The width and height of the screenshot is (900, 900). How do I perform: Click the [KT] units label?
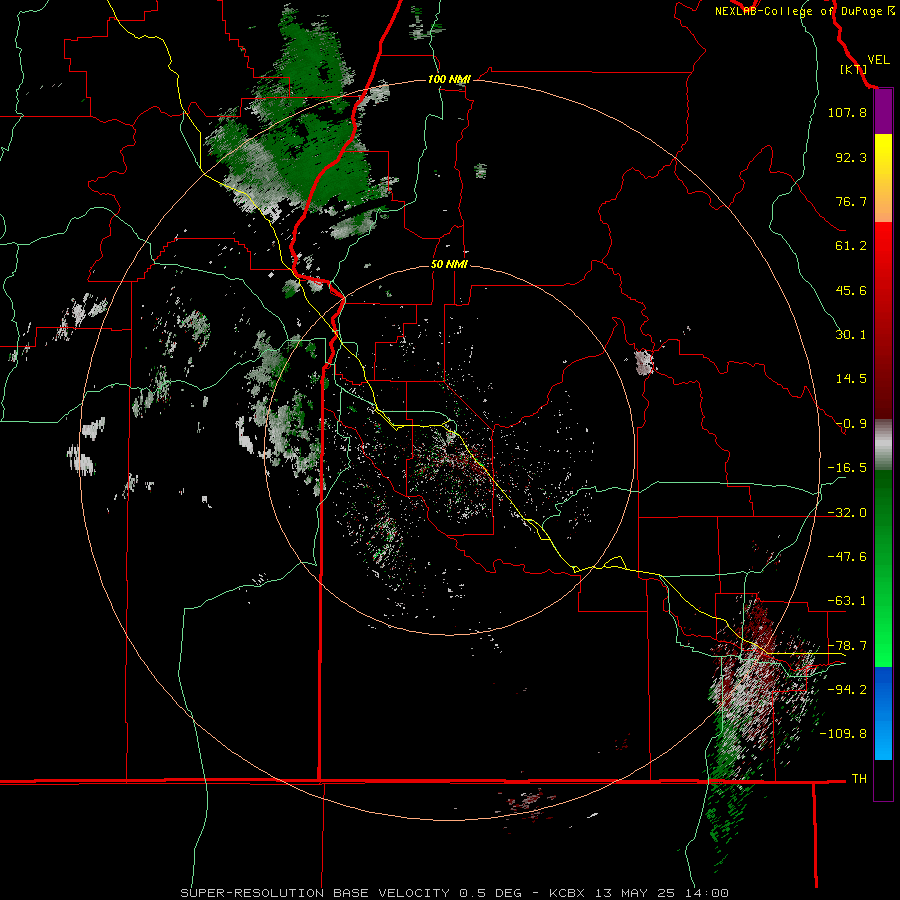(x=853, y=69)
